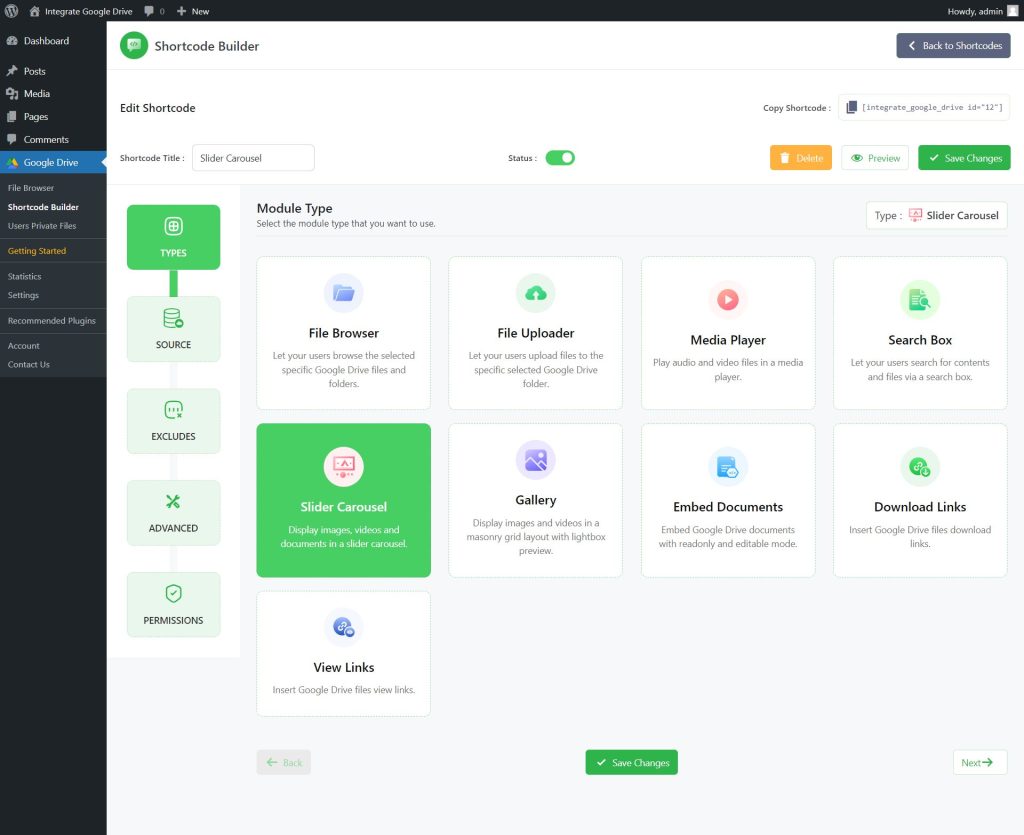The image size is (1024, 835).
Task: Click the Type: Slider Carousel indicator
Action: point(936,215)
